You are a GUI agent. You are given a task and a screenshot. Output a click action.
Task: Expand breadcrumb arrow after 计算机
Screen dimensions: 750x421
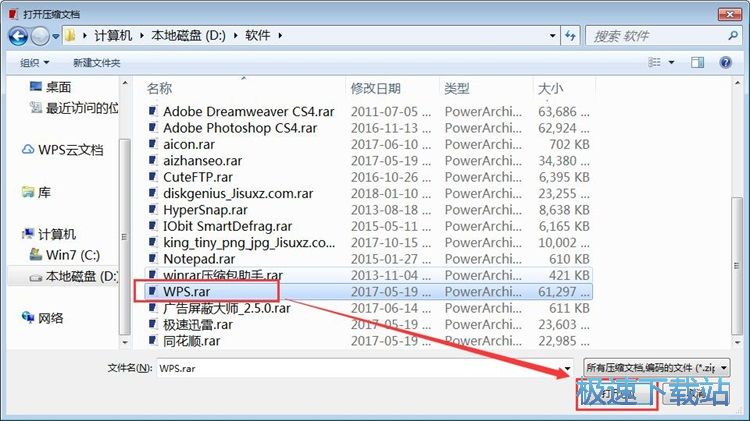(x=142, y=35)
